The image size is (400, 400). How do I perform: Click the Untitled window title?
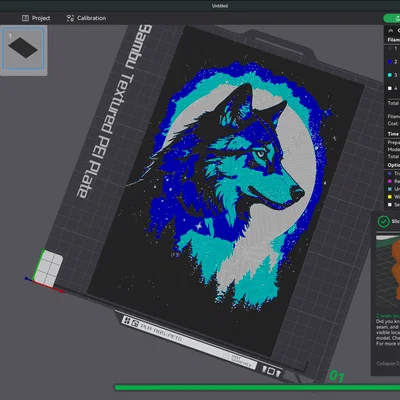point(220,6)
